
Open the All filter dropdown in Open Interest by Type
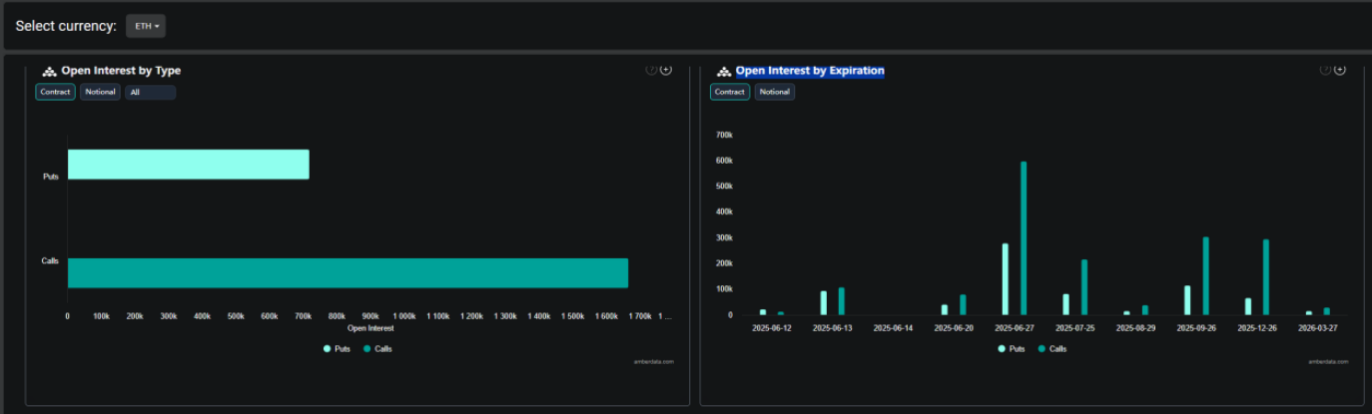pyautogui.click(x=150, y=92)
